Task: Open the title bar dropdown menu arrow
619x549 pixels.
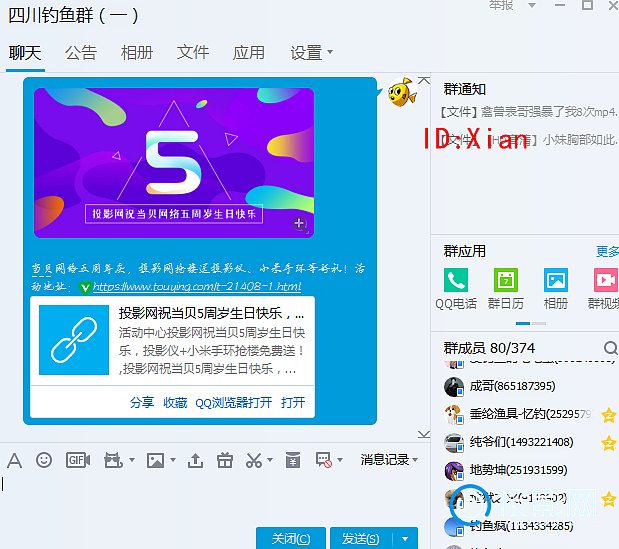Action: point(532,6)
